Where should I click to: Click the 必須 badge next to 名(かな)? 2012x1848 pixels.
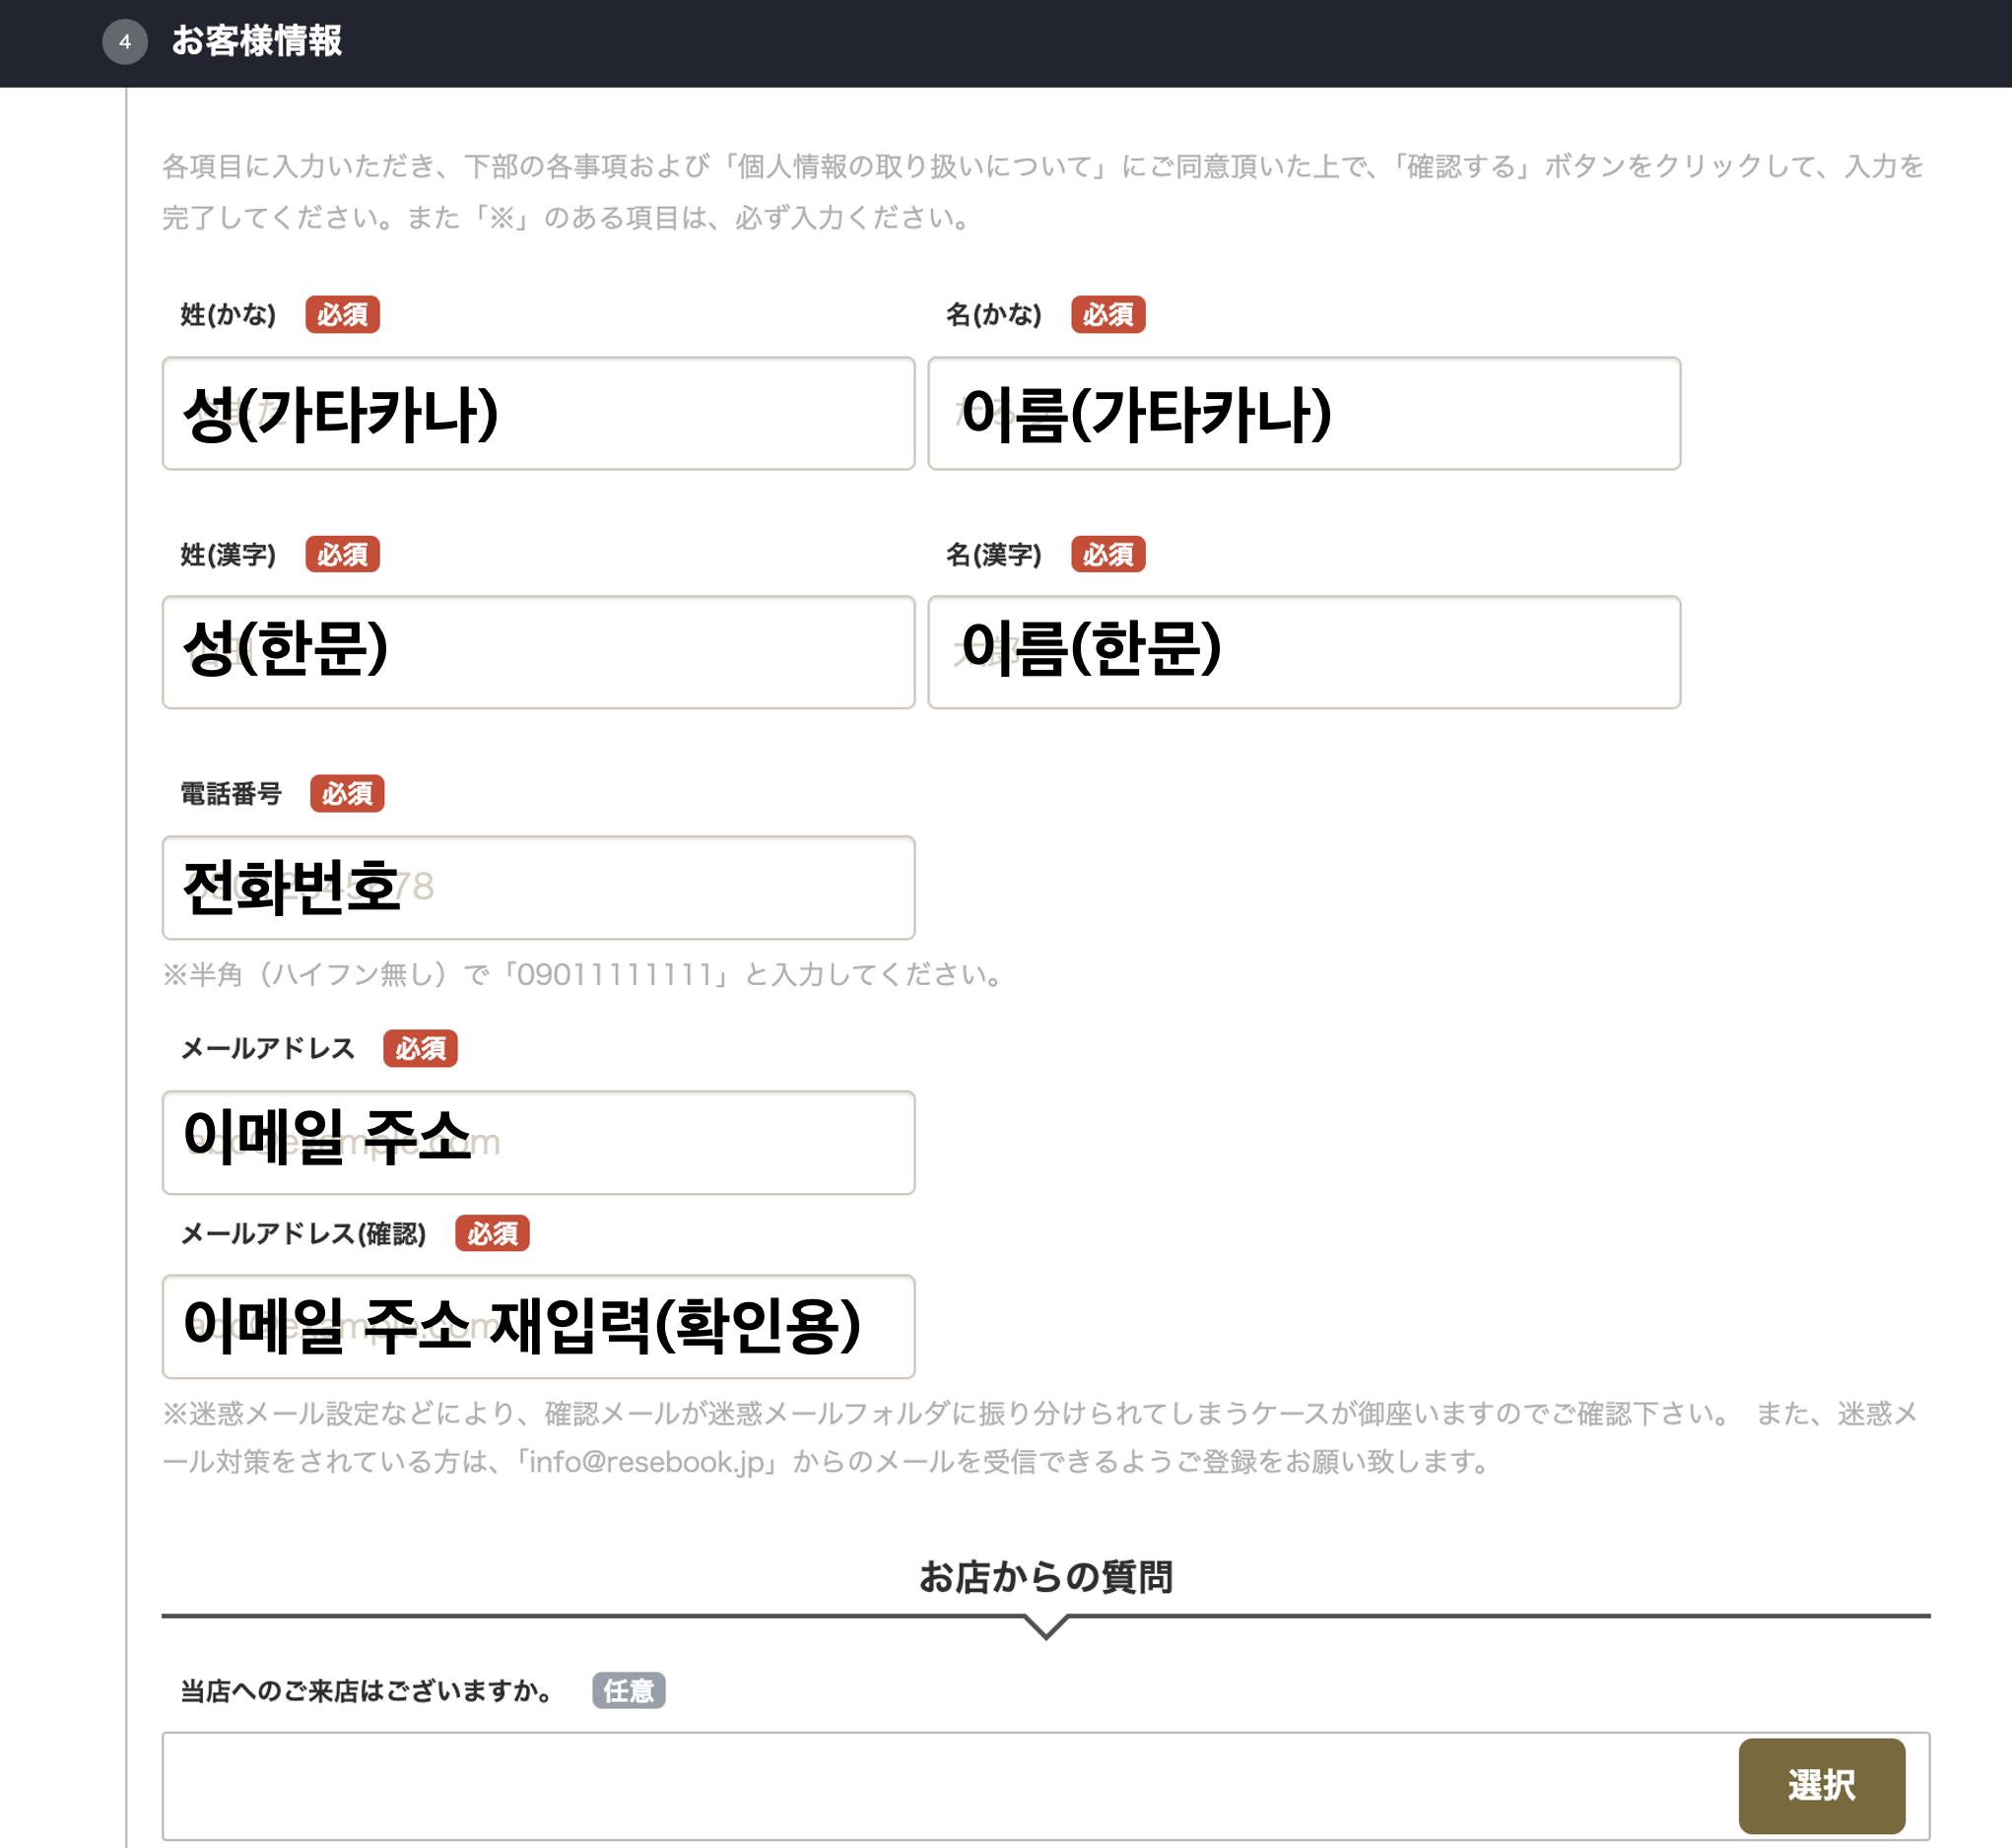click(x=1108, y=315)
